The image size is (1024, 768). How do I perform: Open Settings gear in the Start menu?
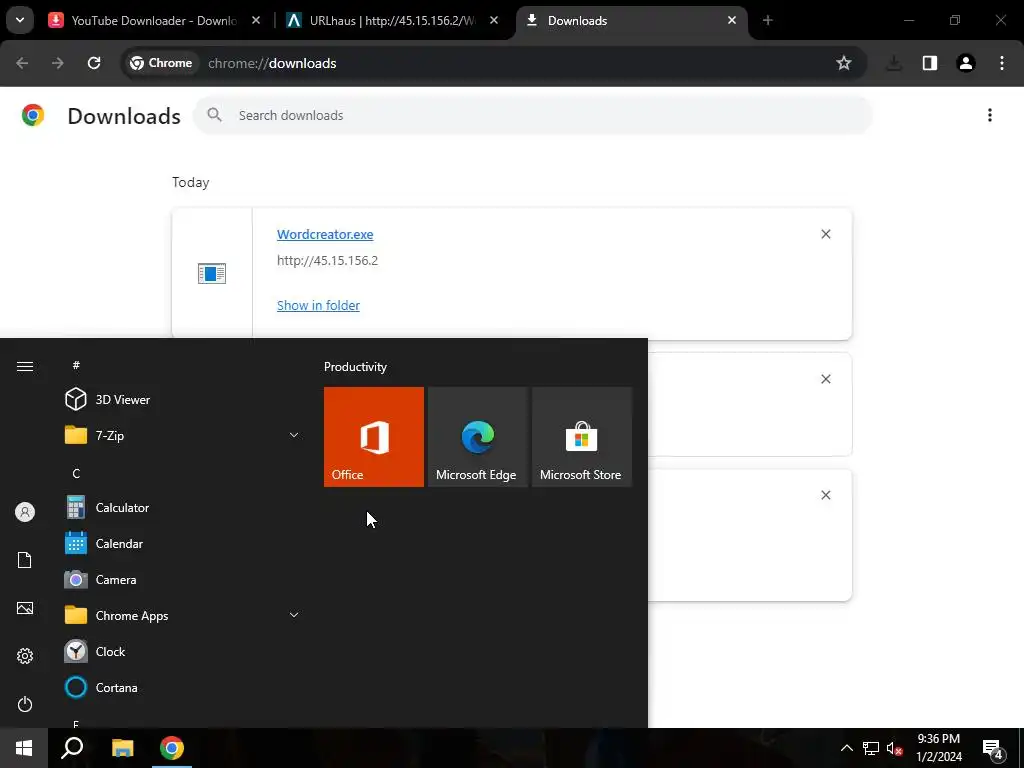click(25, 656)
